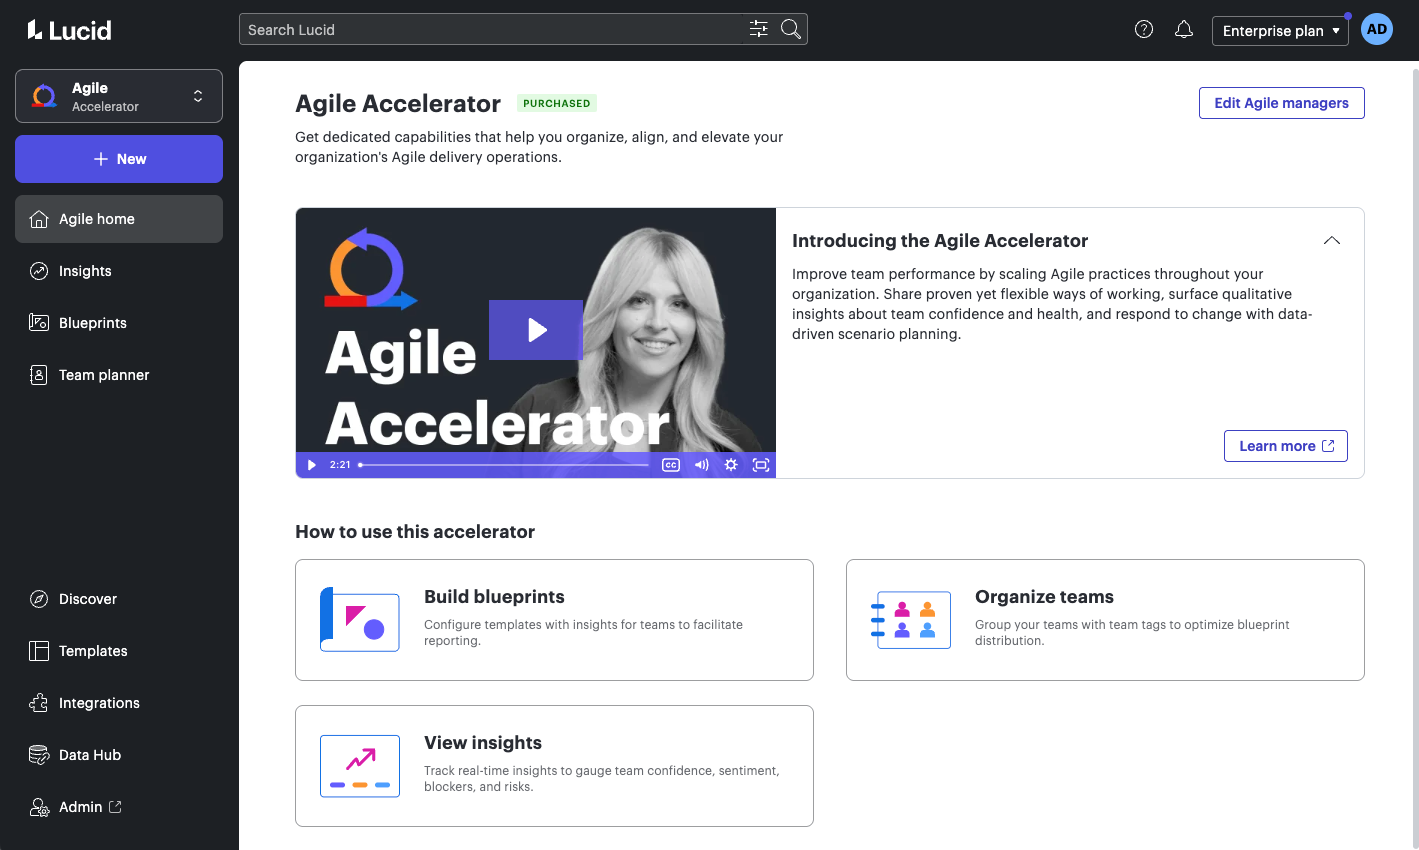Open the Build blueprints card

(x=554, y=620)
